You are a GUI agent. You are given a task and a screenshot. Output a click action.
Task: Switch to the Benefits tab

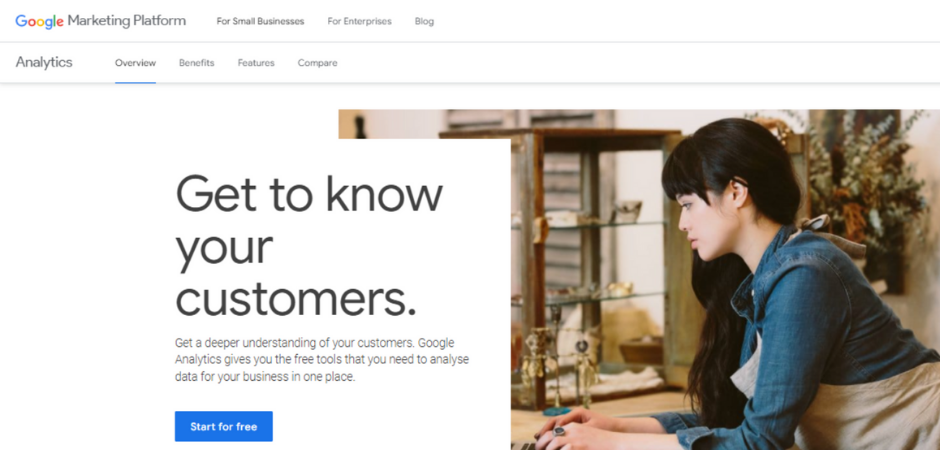click(197, 63)
